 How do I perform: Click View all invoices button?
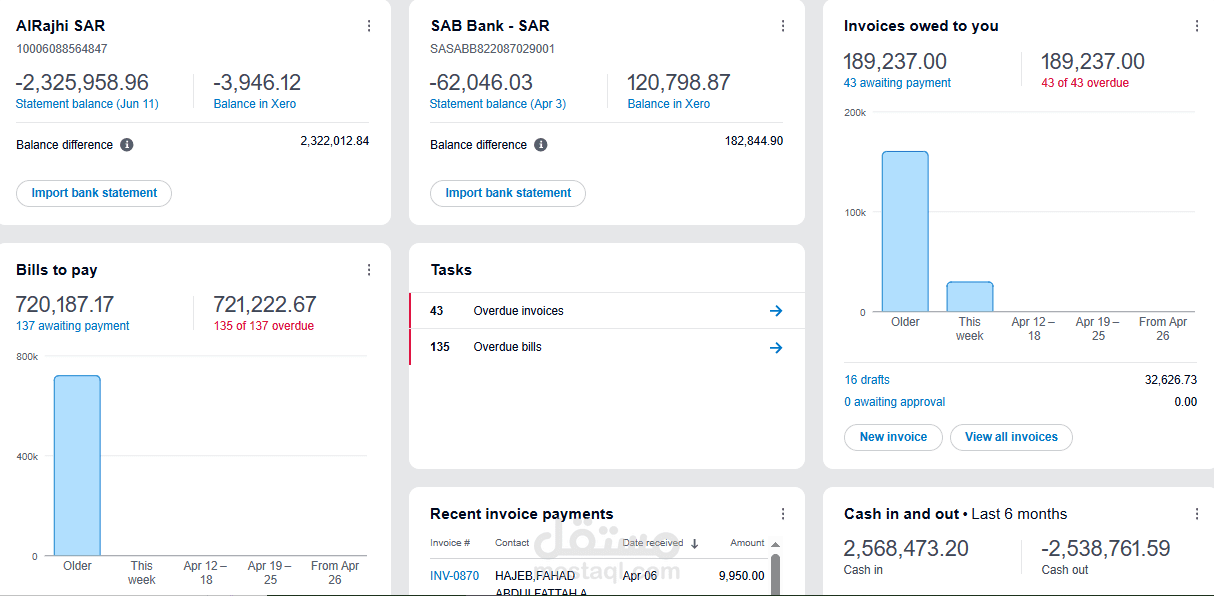point(1011,437)
